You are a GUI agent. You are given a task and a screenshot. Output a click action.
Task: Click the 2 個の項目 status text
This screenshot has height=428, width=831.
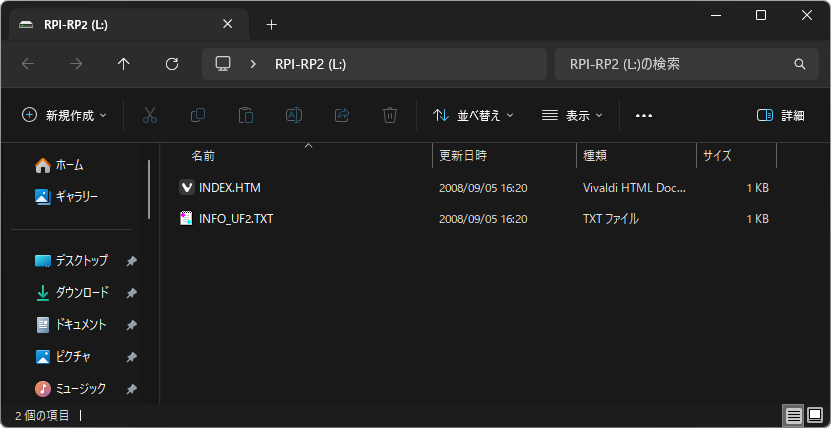pyautogui.click(x=42, y=415)
